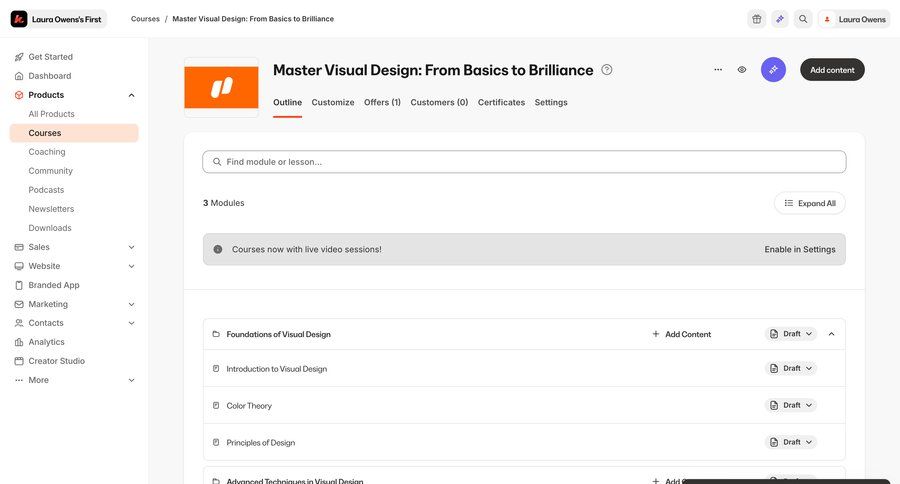Select Courses in the sidebar
Screen dimensions: 900x484
[74, 133]
